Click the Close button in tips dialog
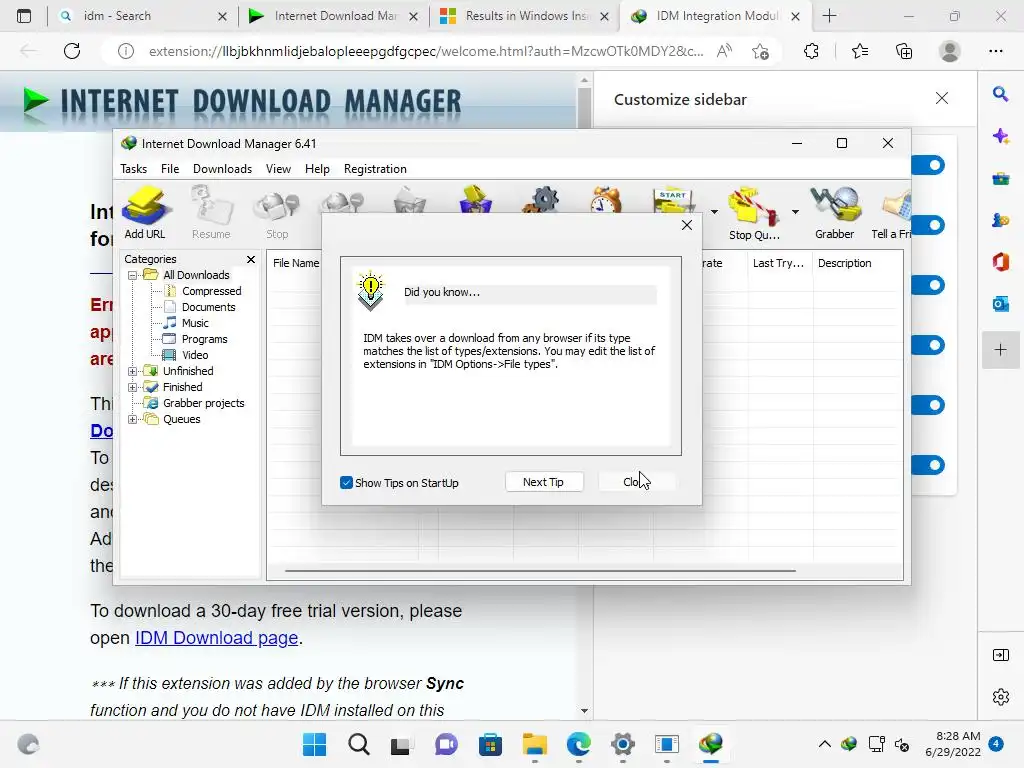Viewport: 1024px width, 768px height. [x=637, y=482]
